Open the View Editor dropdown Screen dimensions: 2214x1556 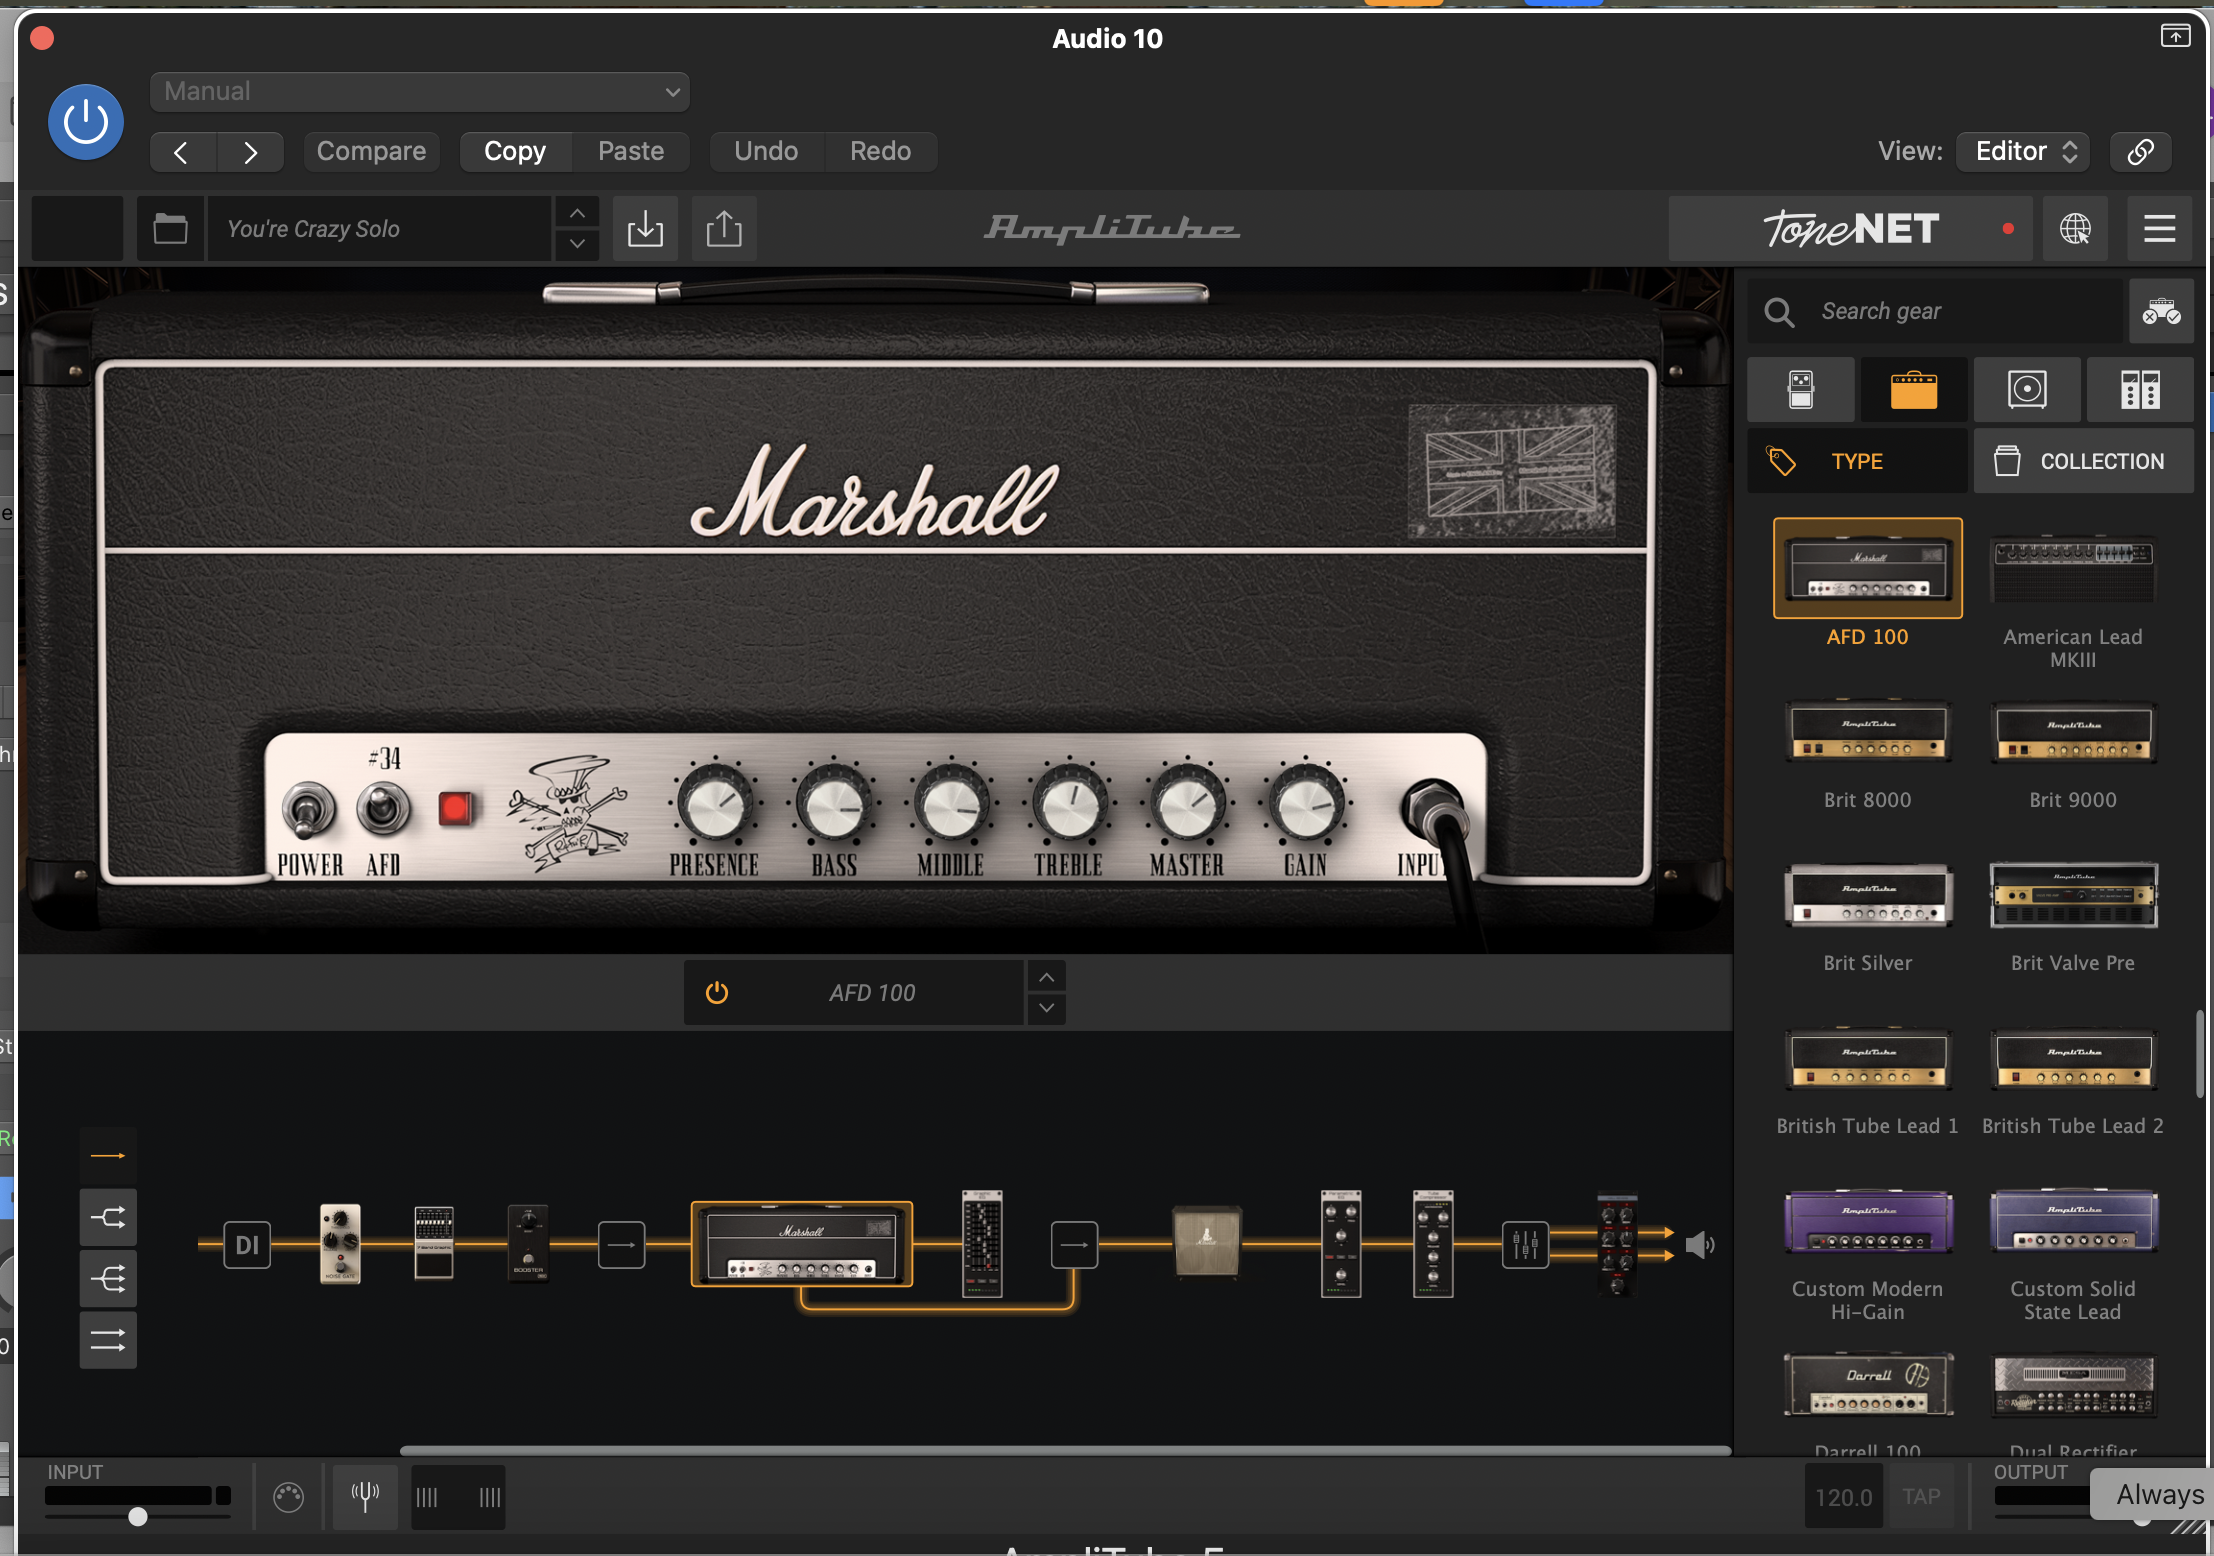[x=2024, y=152]
